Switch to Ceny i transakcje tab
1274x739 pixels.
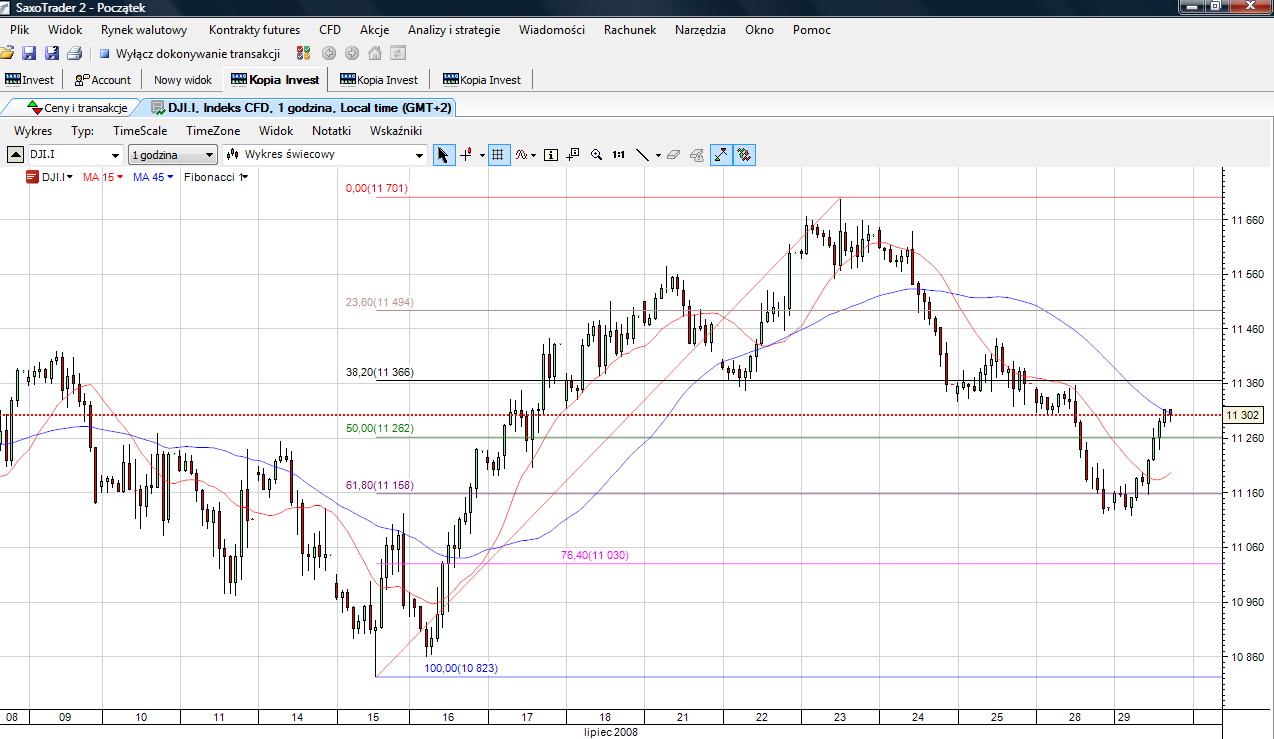pyautogui.click(x=76, y=107)
